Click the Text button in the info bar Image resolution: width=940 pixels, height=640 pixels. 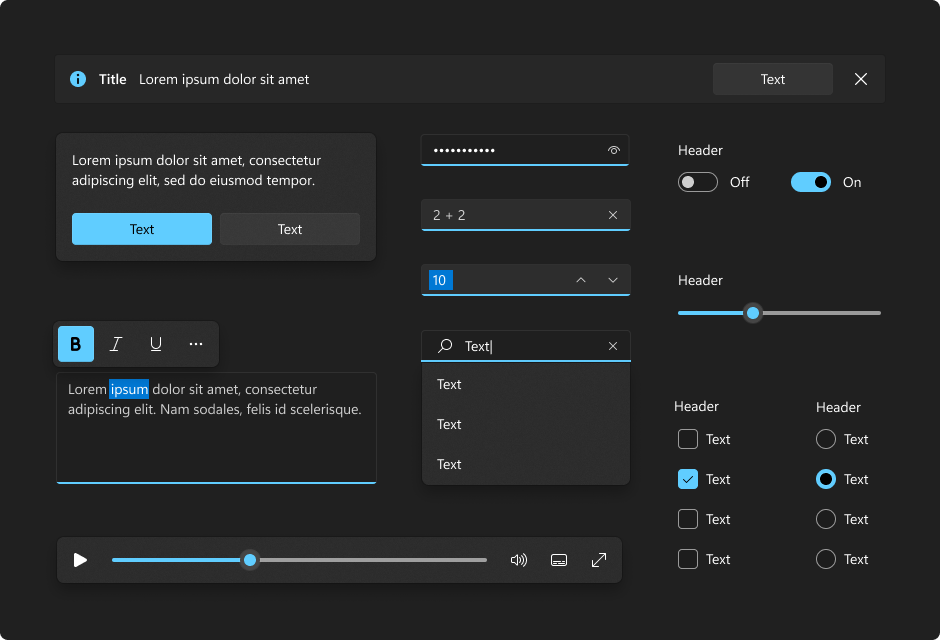(772, 79)
